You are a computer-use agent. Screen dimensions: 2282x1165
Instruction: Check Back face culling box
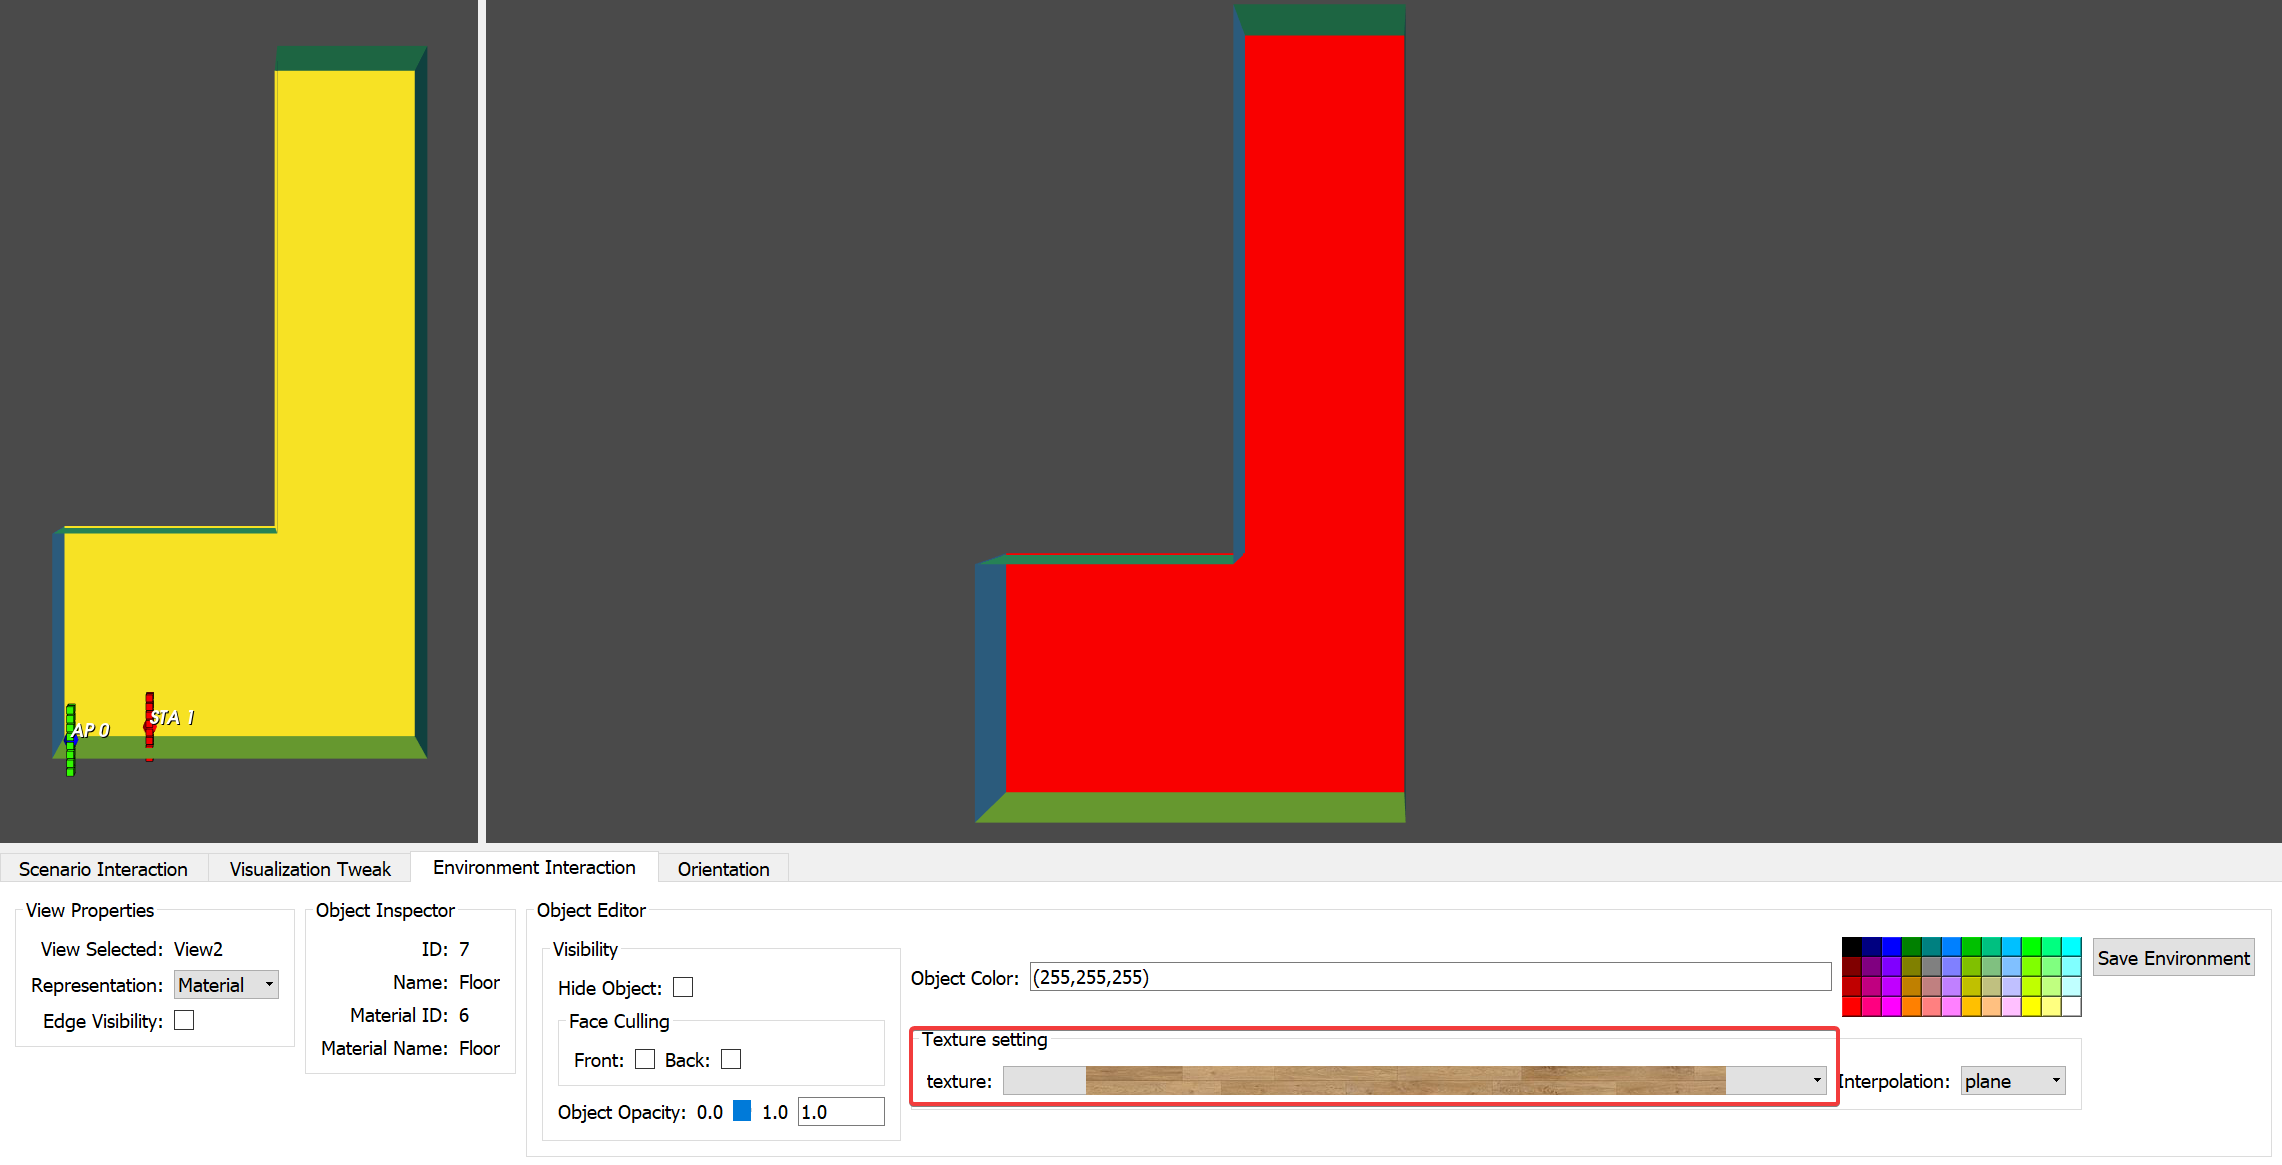(x=731, y=1059)
